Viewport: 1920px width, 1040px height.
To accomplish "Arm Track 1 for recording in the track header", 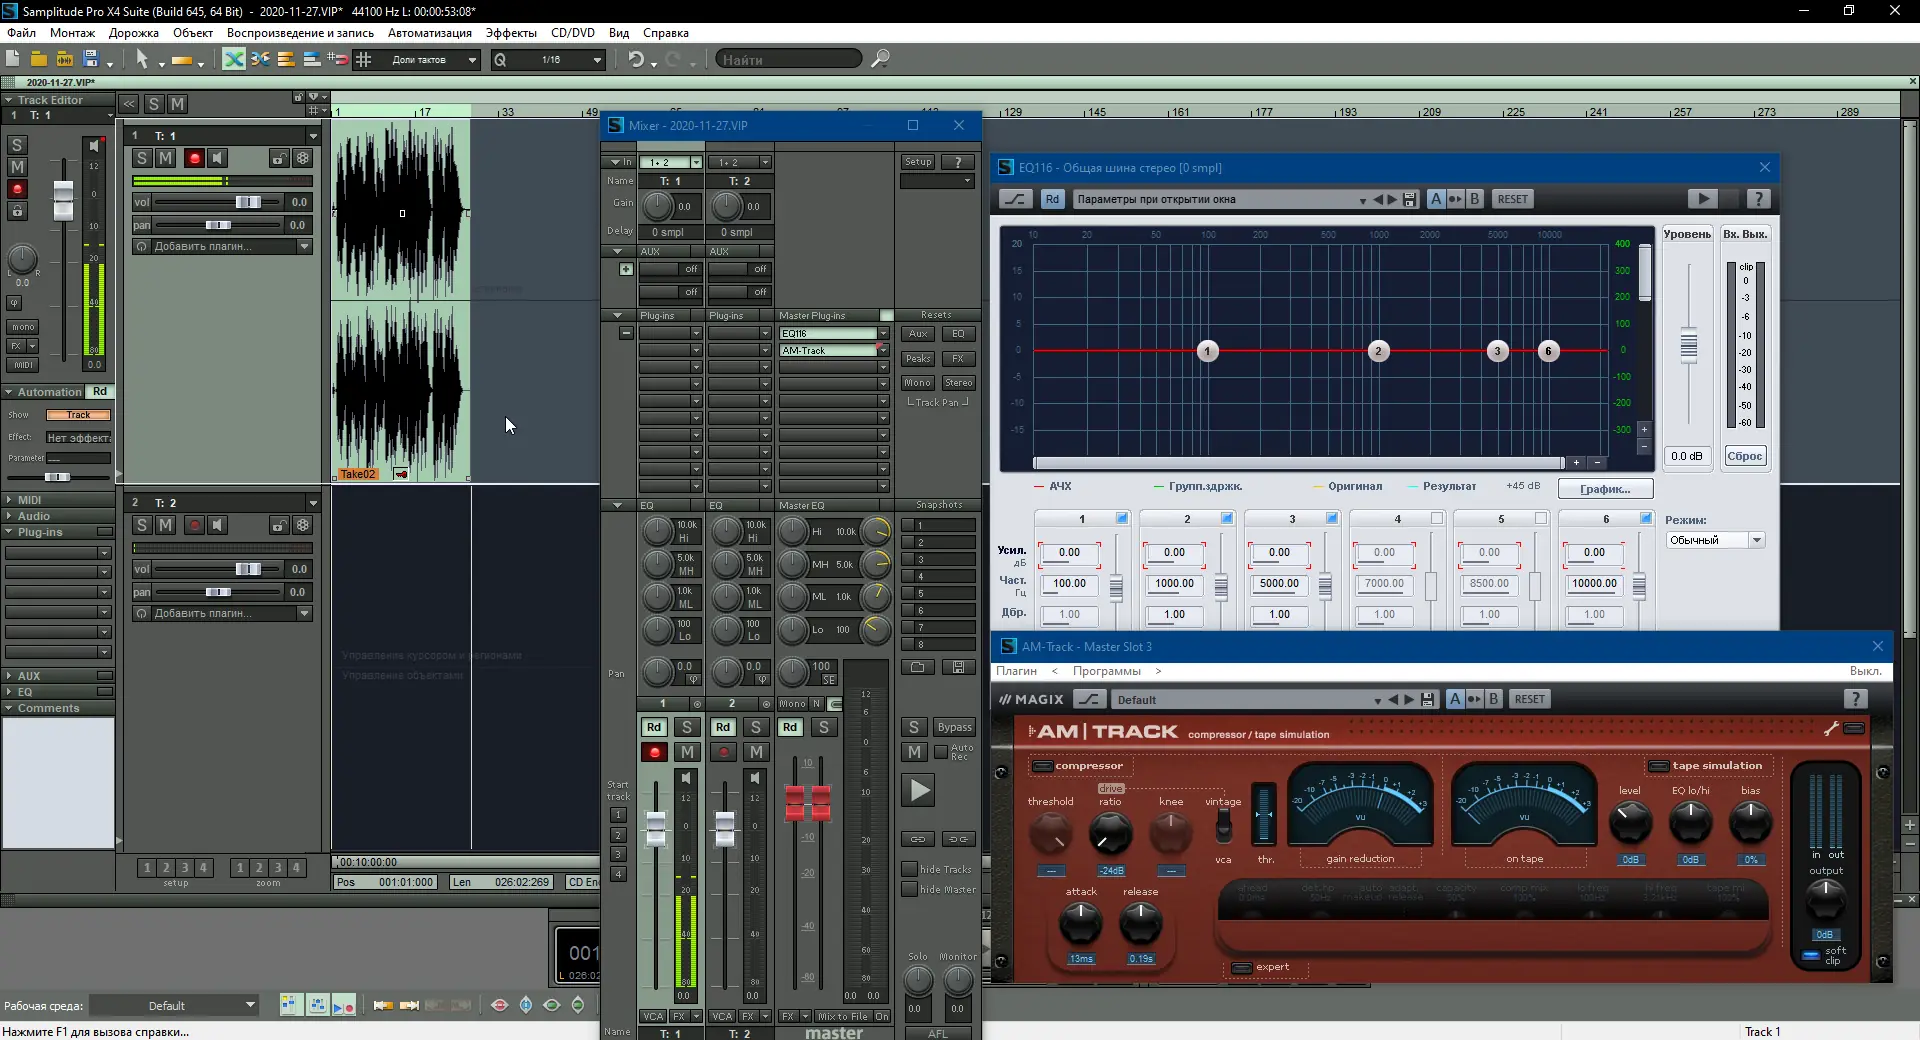I will [x=194, y=158].
